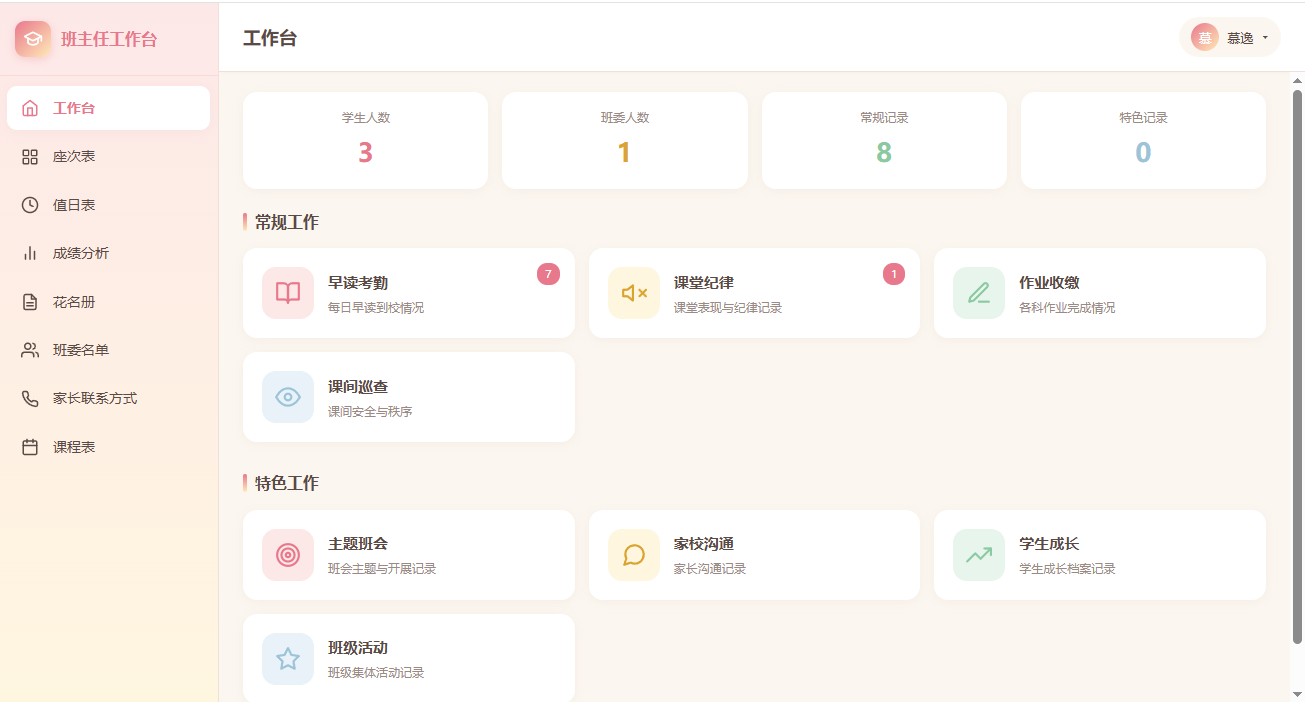Click the 家长联系方式 phone icon
1305x702 pixels.
pyautogui.click(x=30, y=399)
